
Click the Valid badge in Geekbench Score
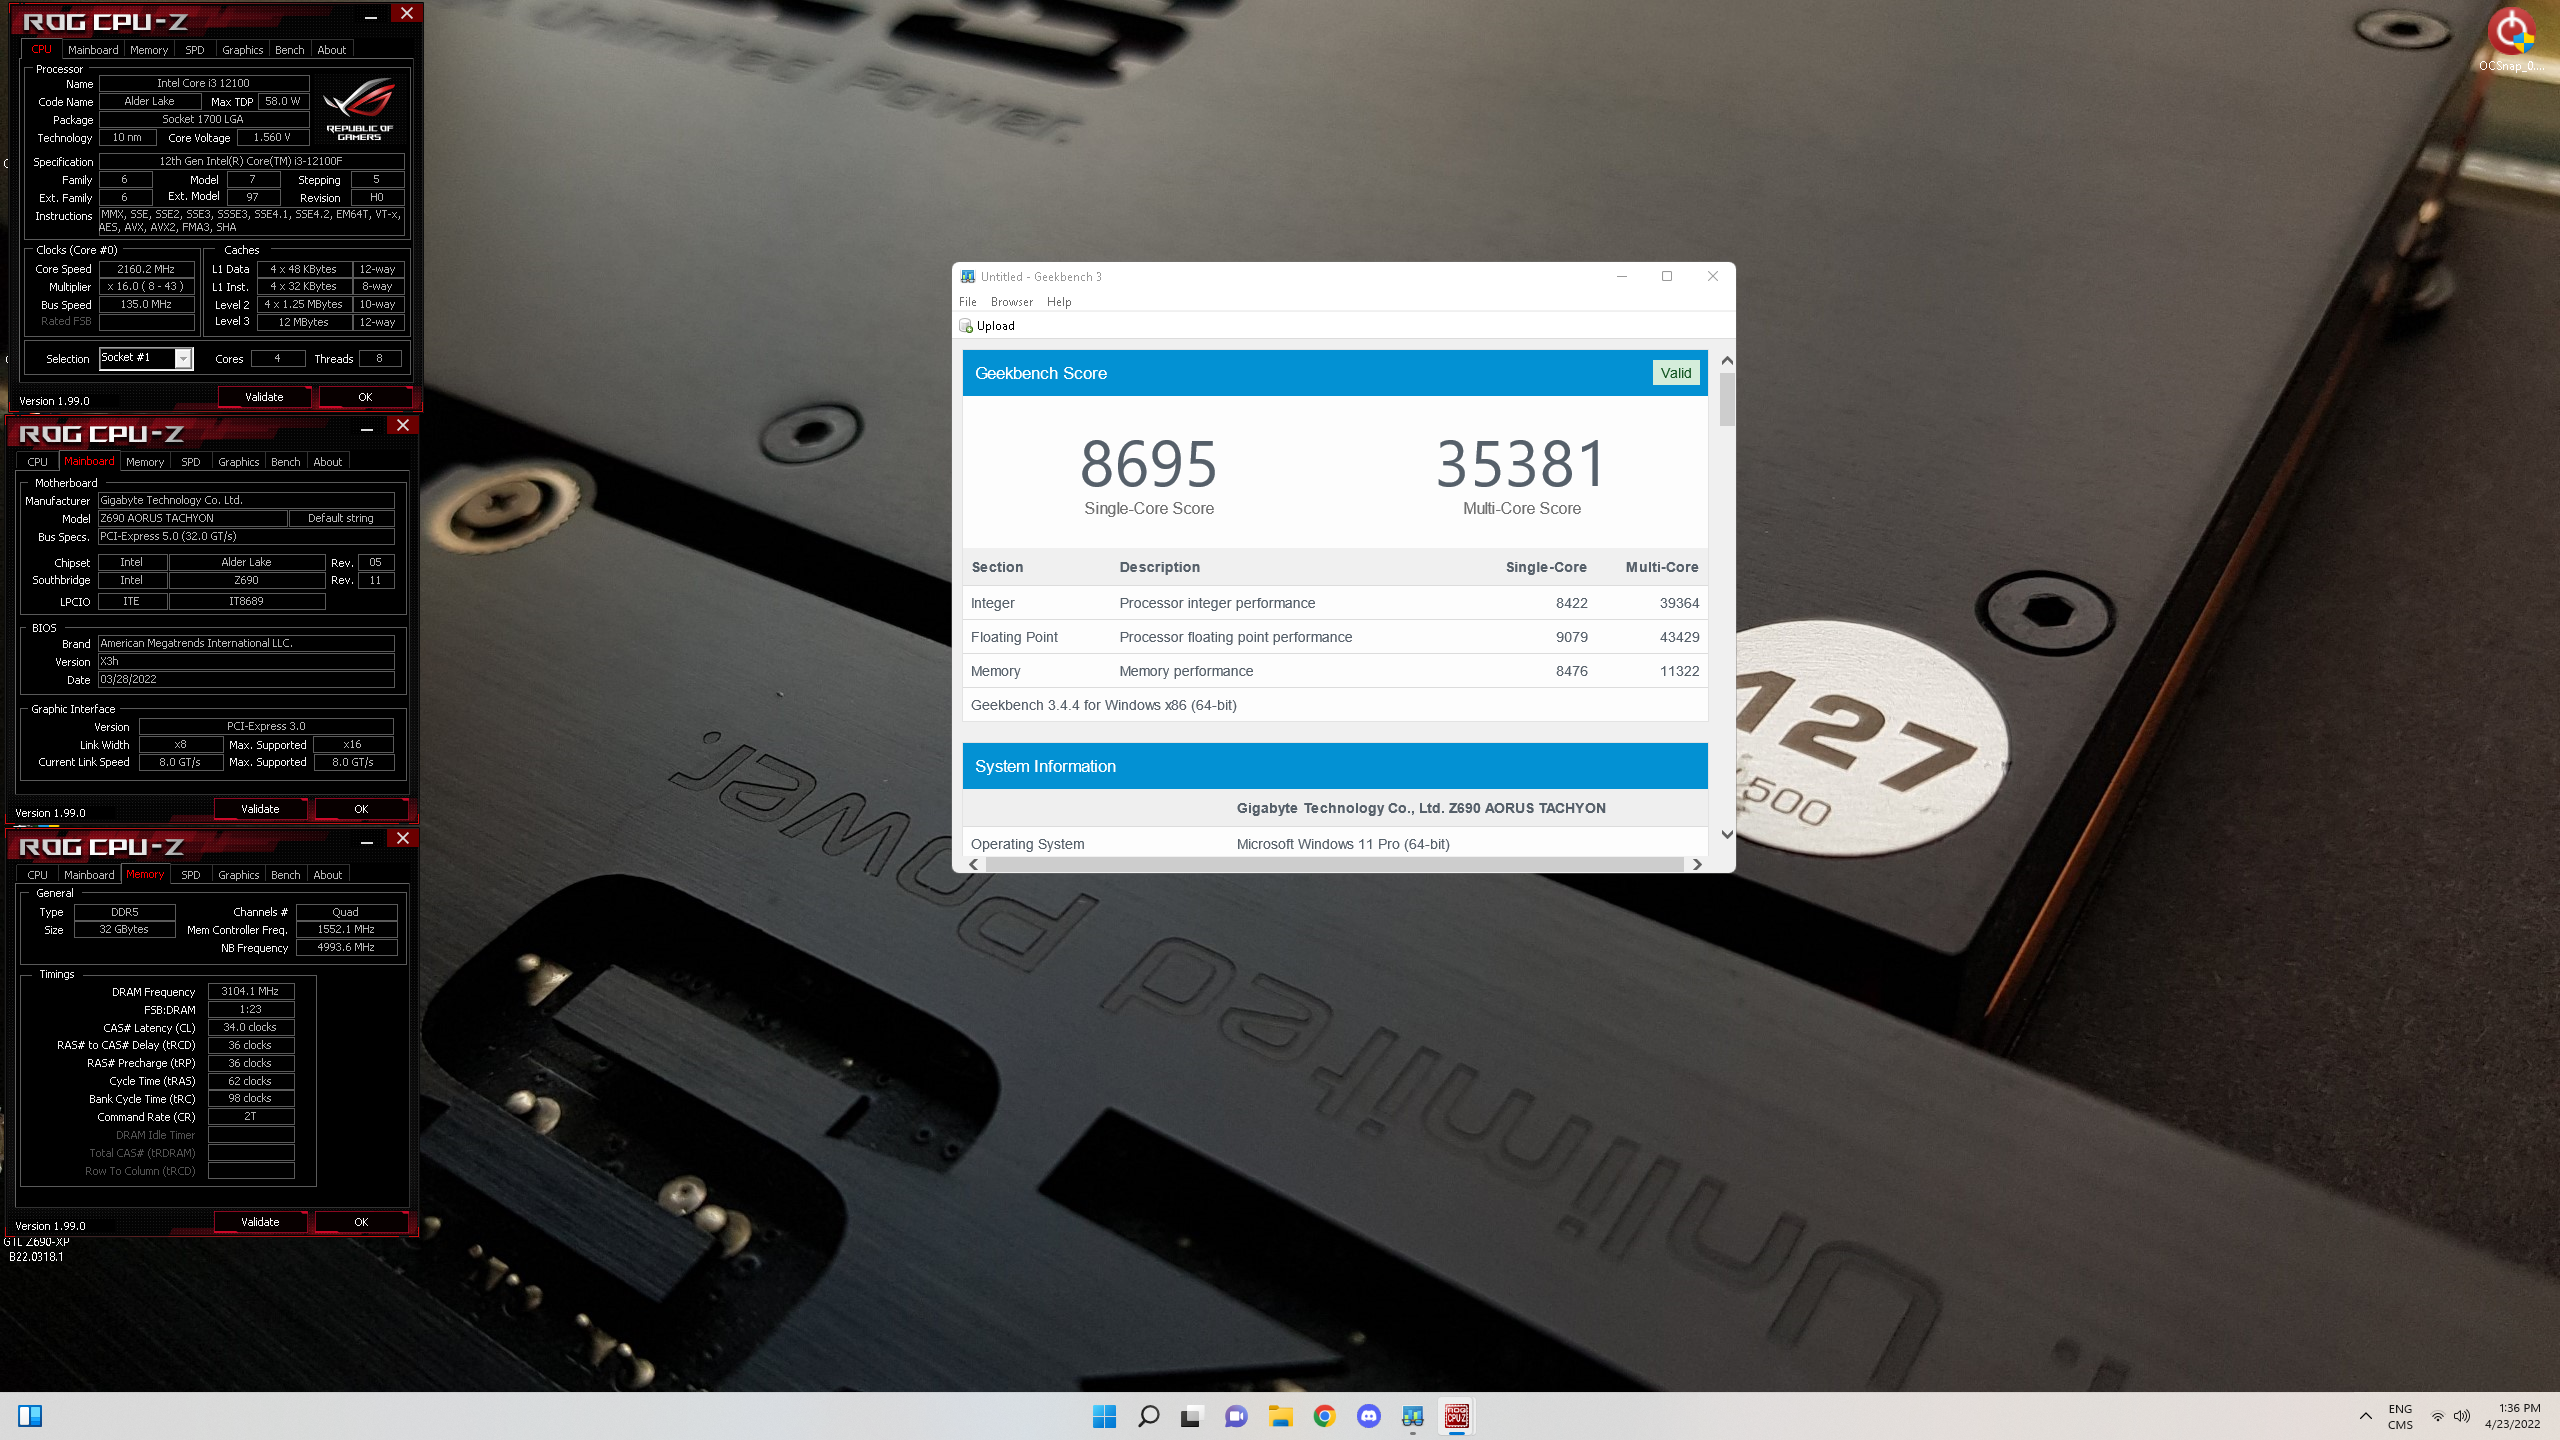[1676, 373]
